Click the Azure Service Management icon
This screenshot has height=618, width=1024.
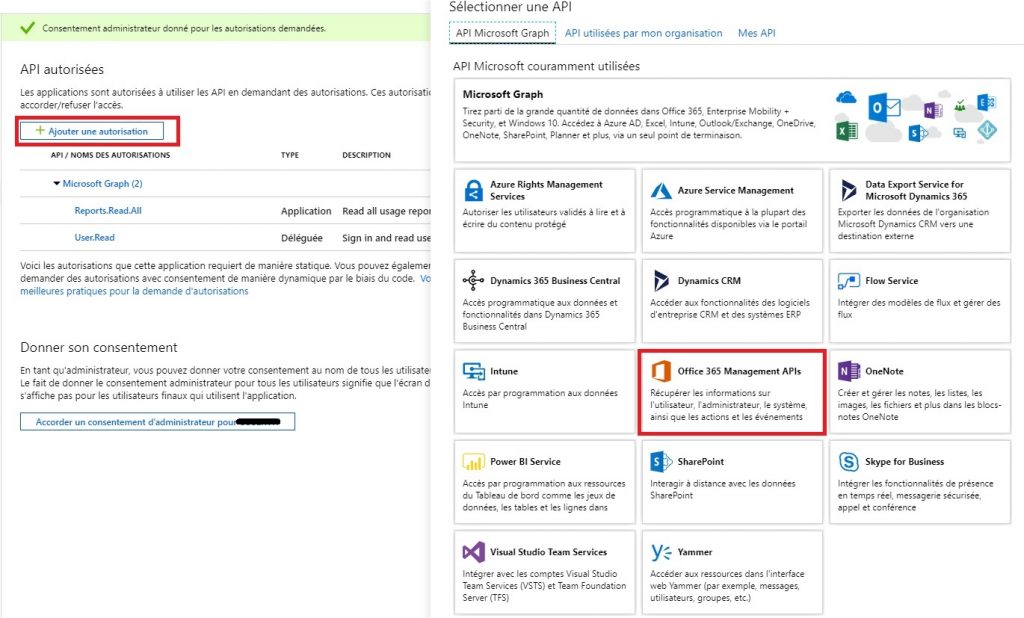point(661,191)
